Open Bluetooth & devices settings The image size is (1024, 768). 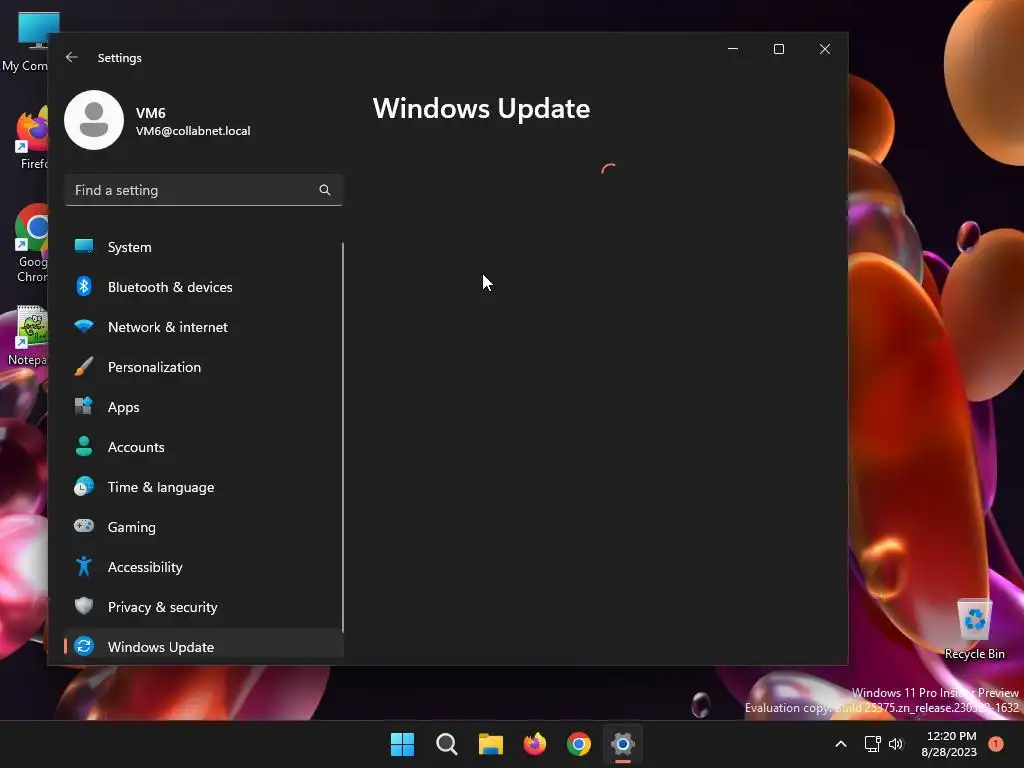pos(204,287)
